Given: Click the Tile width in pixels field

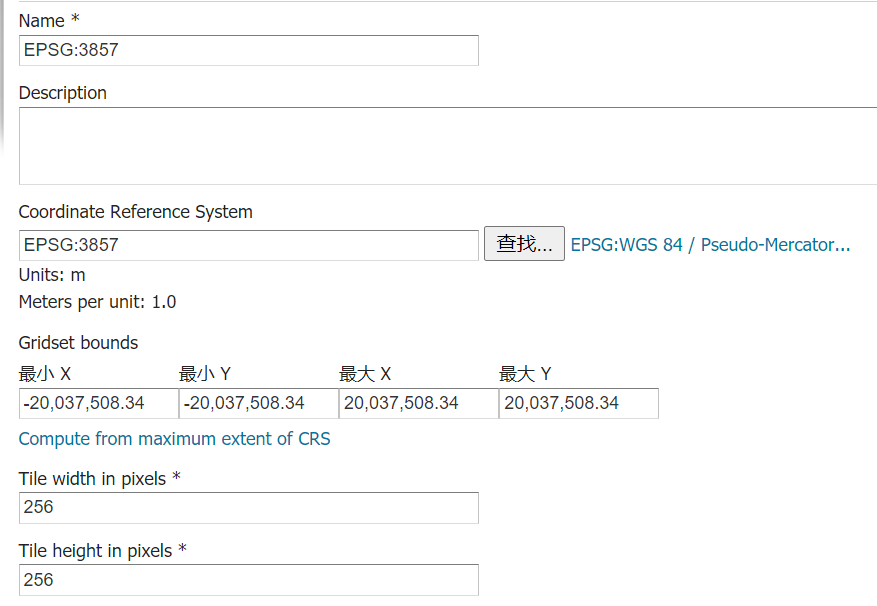Looking at the screenshot, I should pos(247,508).
